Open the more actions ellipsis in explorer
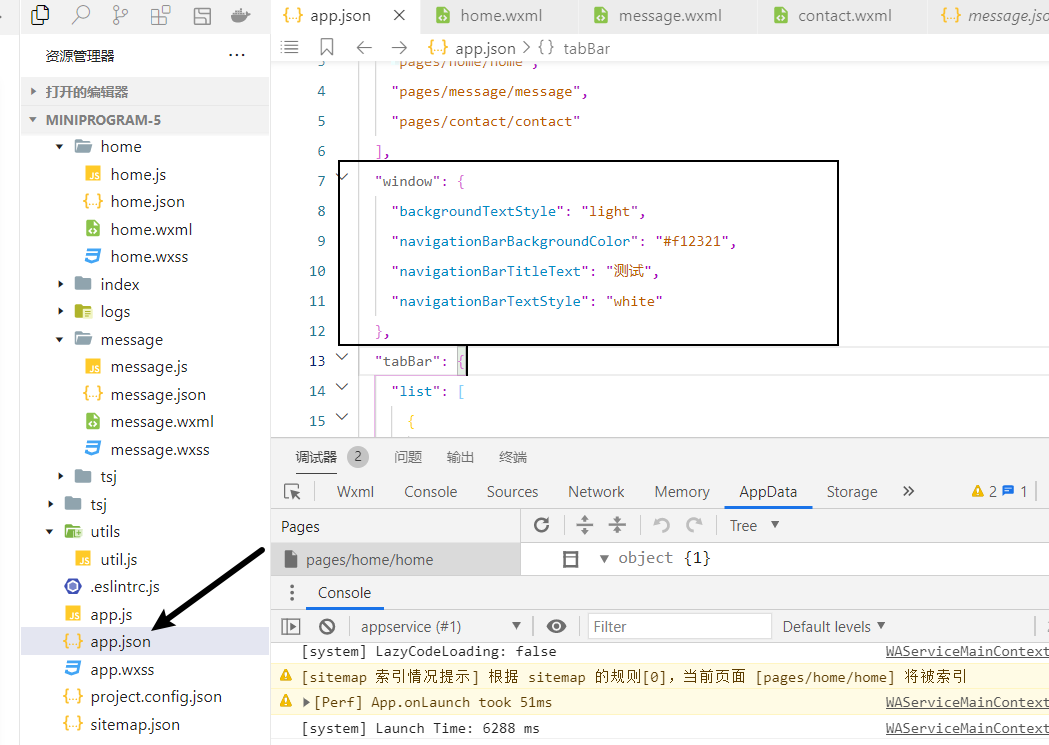This screenshot has height=745, width=1049. 237,56
